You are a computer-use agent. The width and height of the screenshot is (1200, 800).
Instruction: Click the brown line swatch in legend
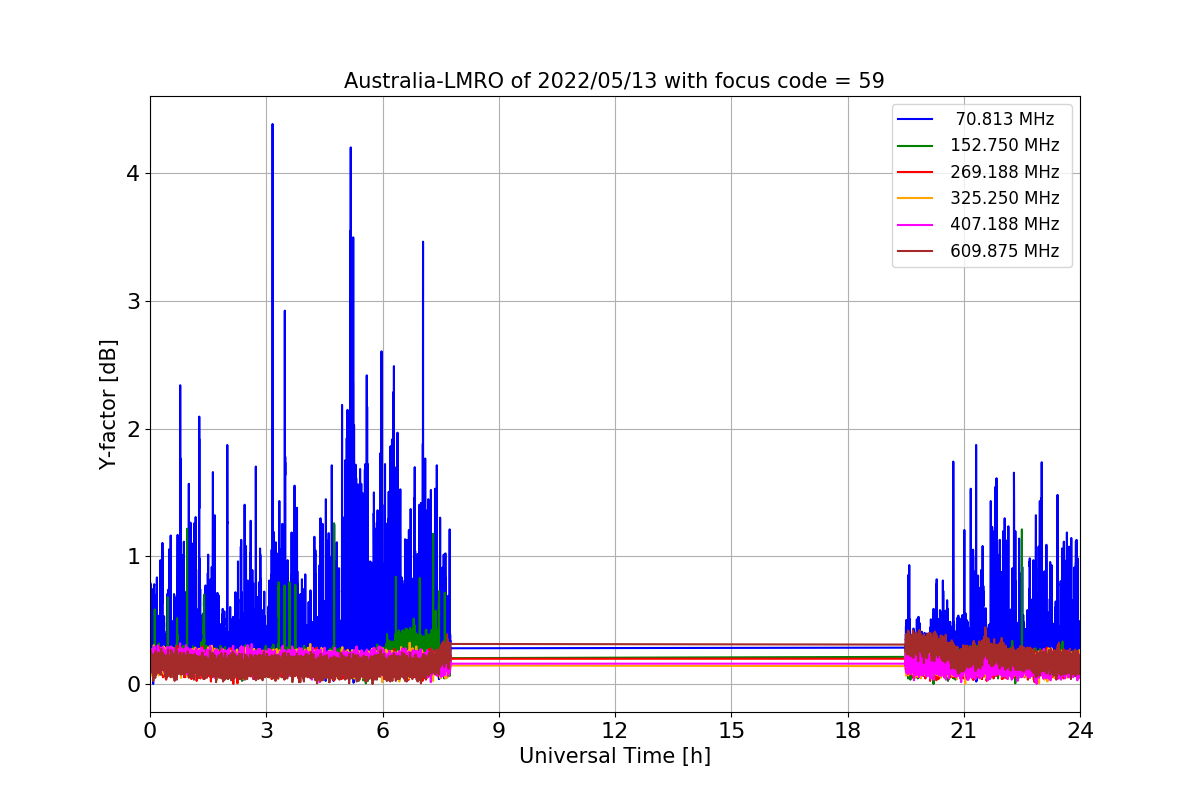[x=916, y=251]
